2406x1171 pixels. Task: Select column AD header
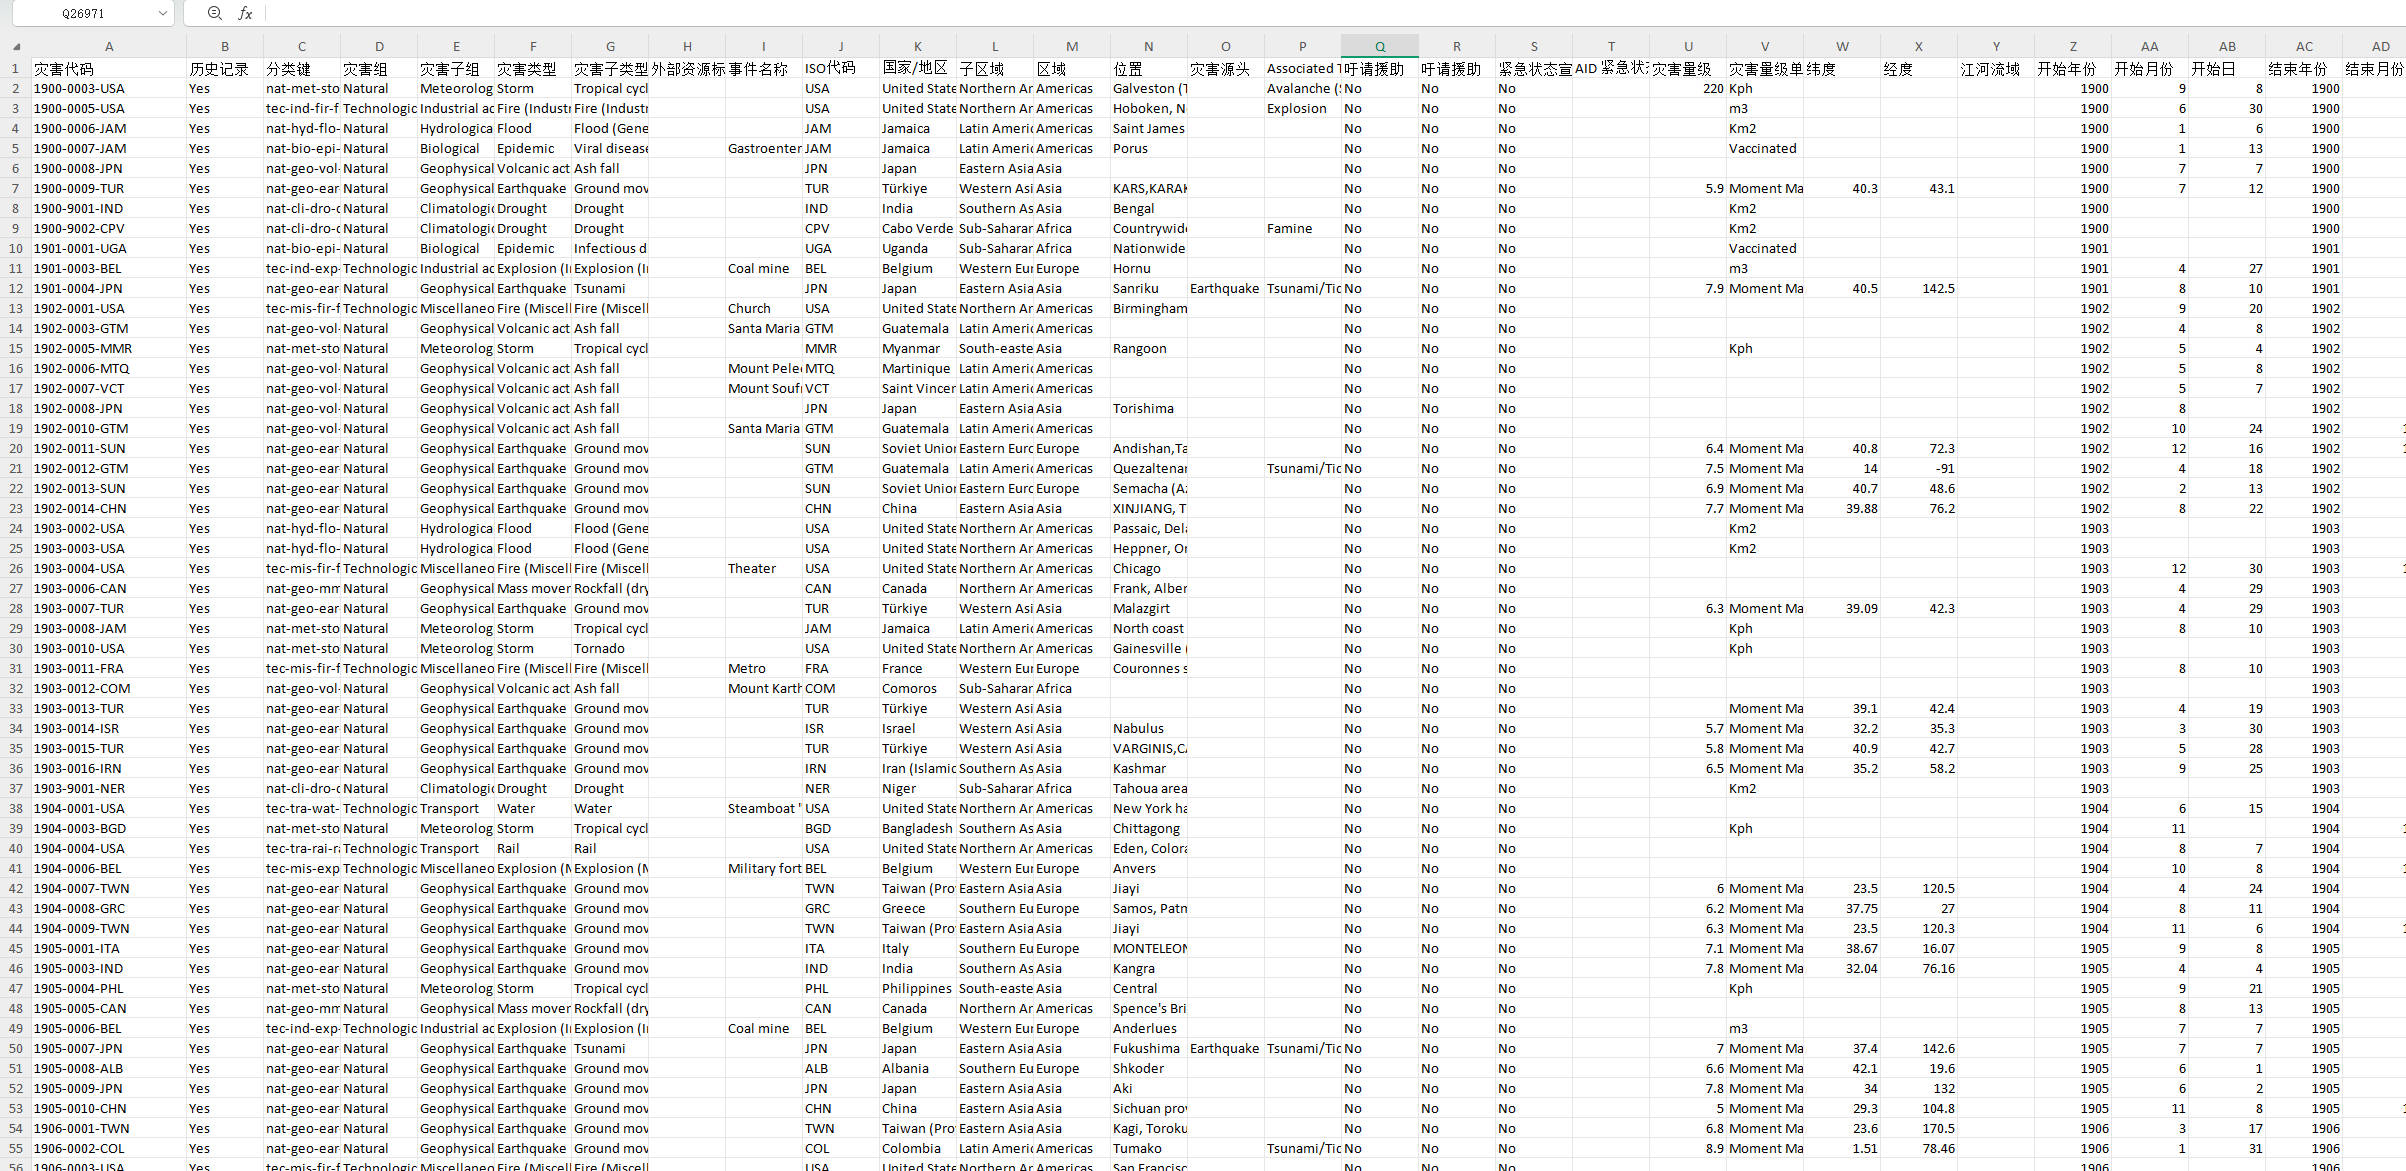click(2379, 46)
